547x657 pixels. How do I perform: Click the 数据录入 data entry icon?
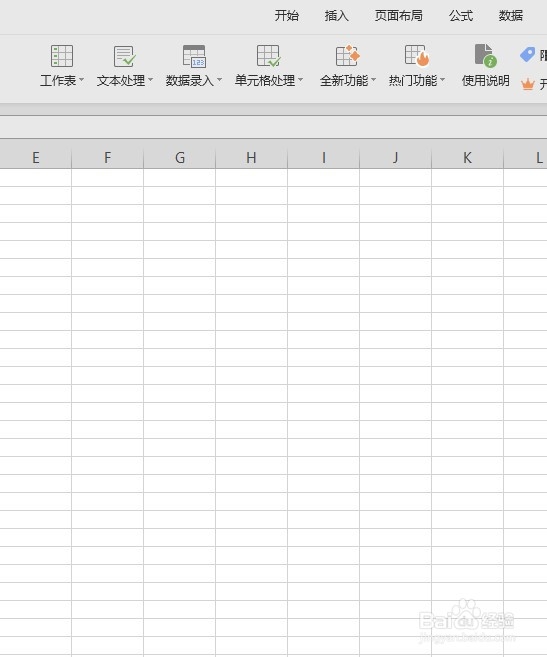pyautogui.click(x=194, y=56)
